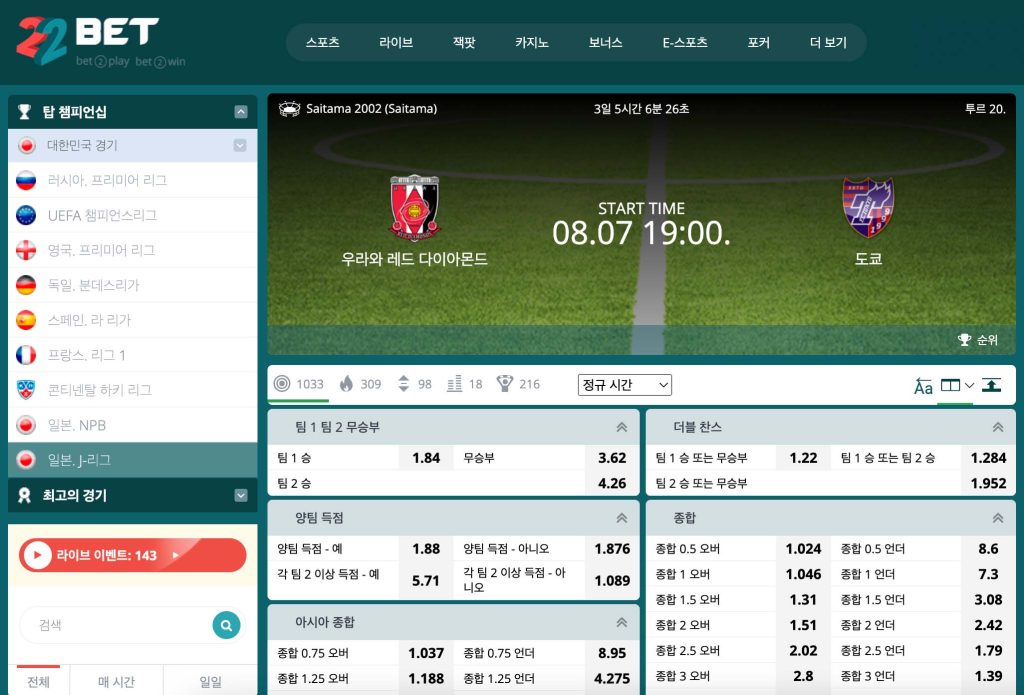
Task: Collapse the 양팀 득점 market
Action: coord(622,518)
